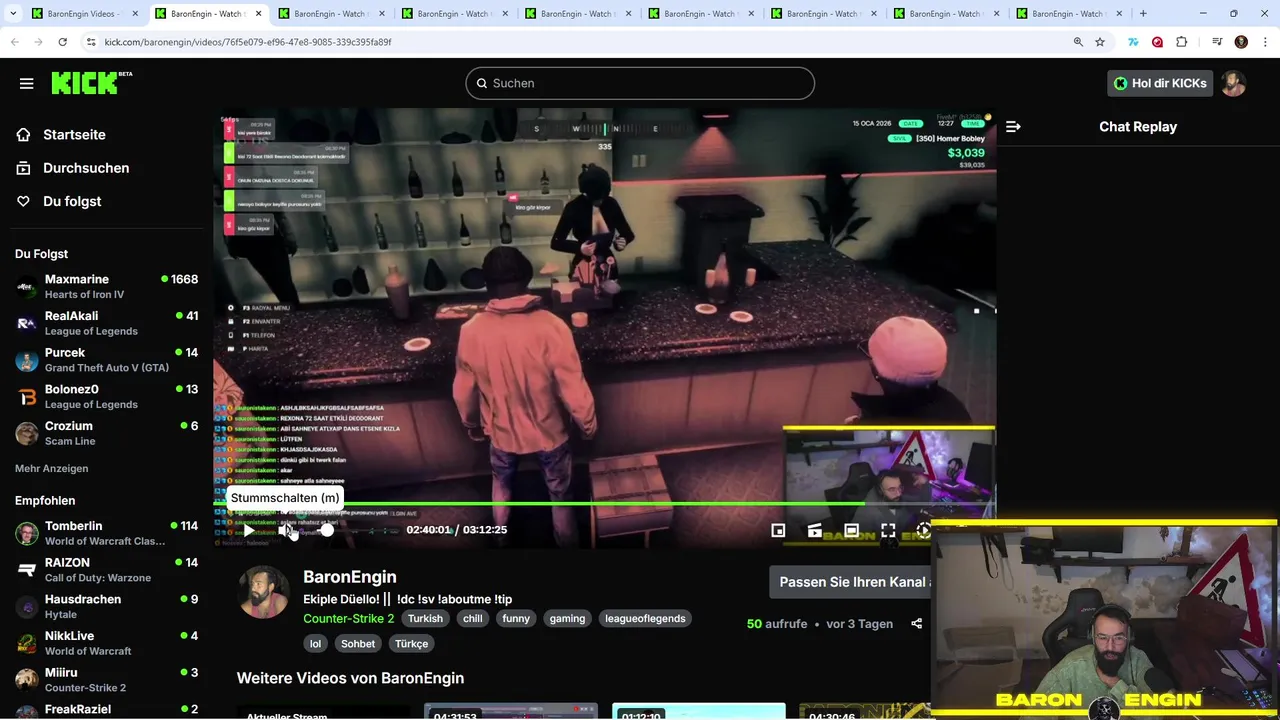Go to Startseite in the sidebar
This screenshot has height=720, width=1280.
74,135
